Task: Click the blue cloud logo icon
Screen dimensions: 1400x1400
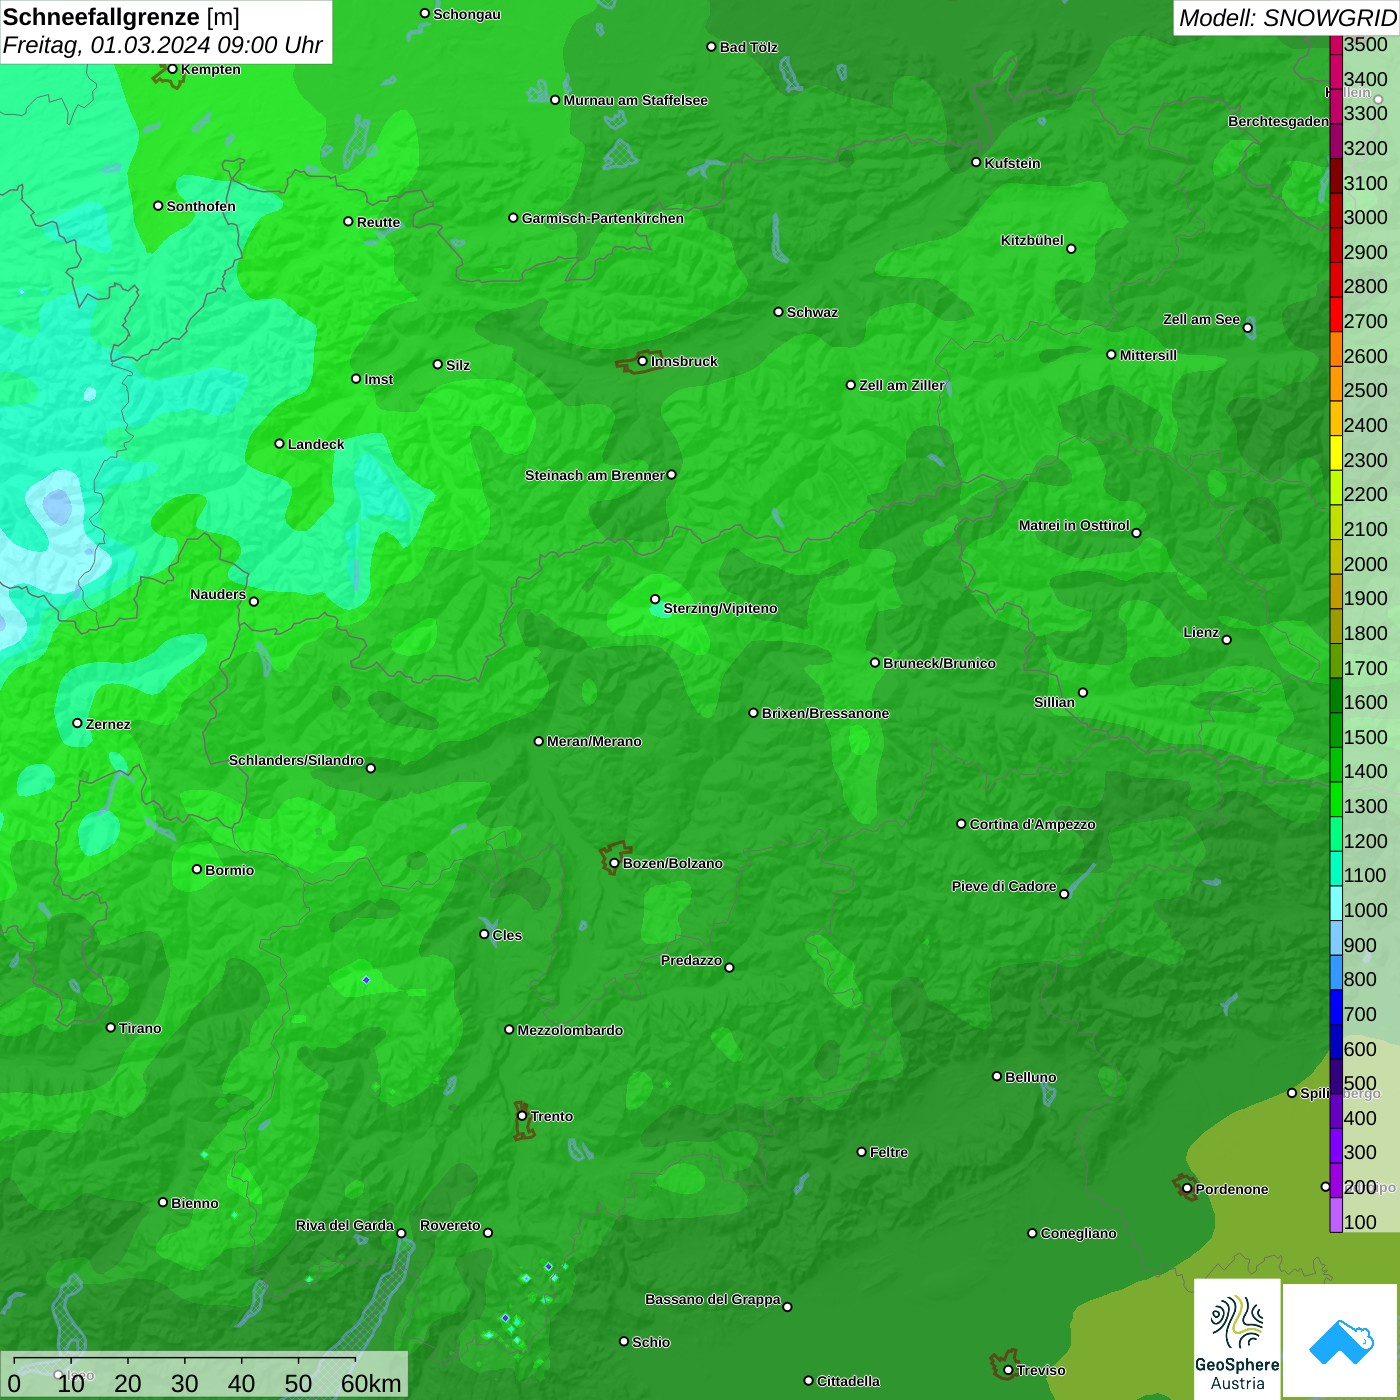Action: click(x=1340, y=1341)
